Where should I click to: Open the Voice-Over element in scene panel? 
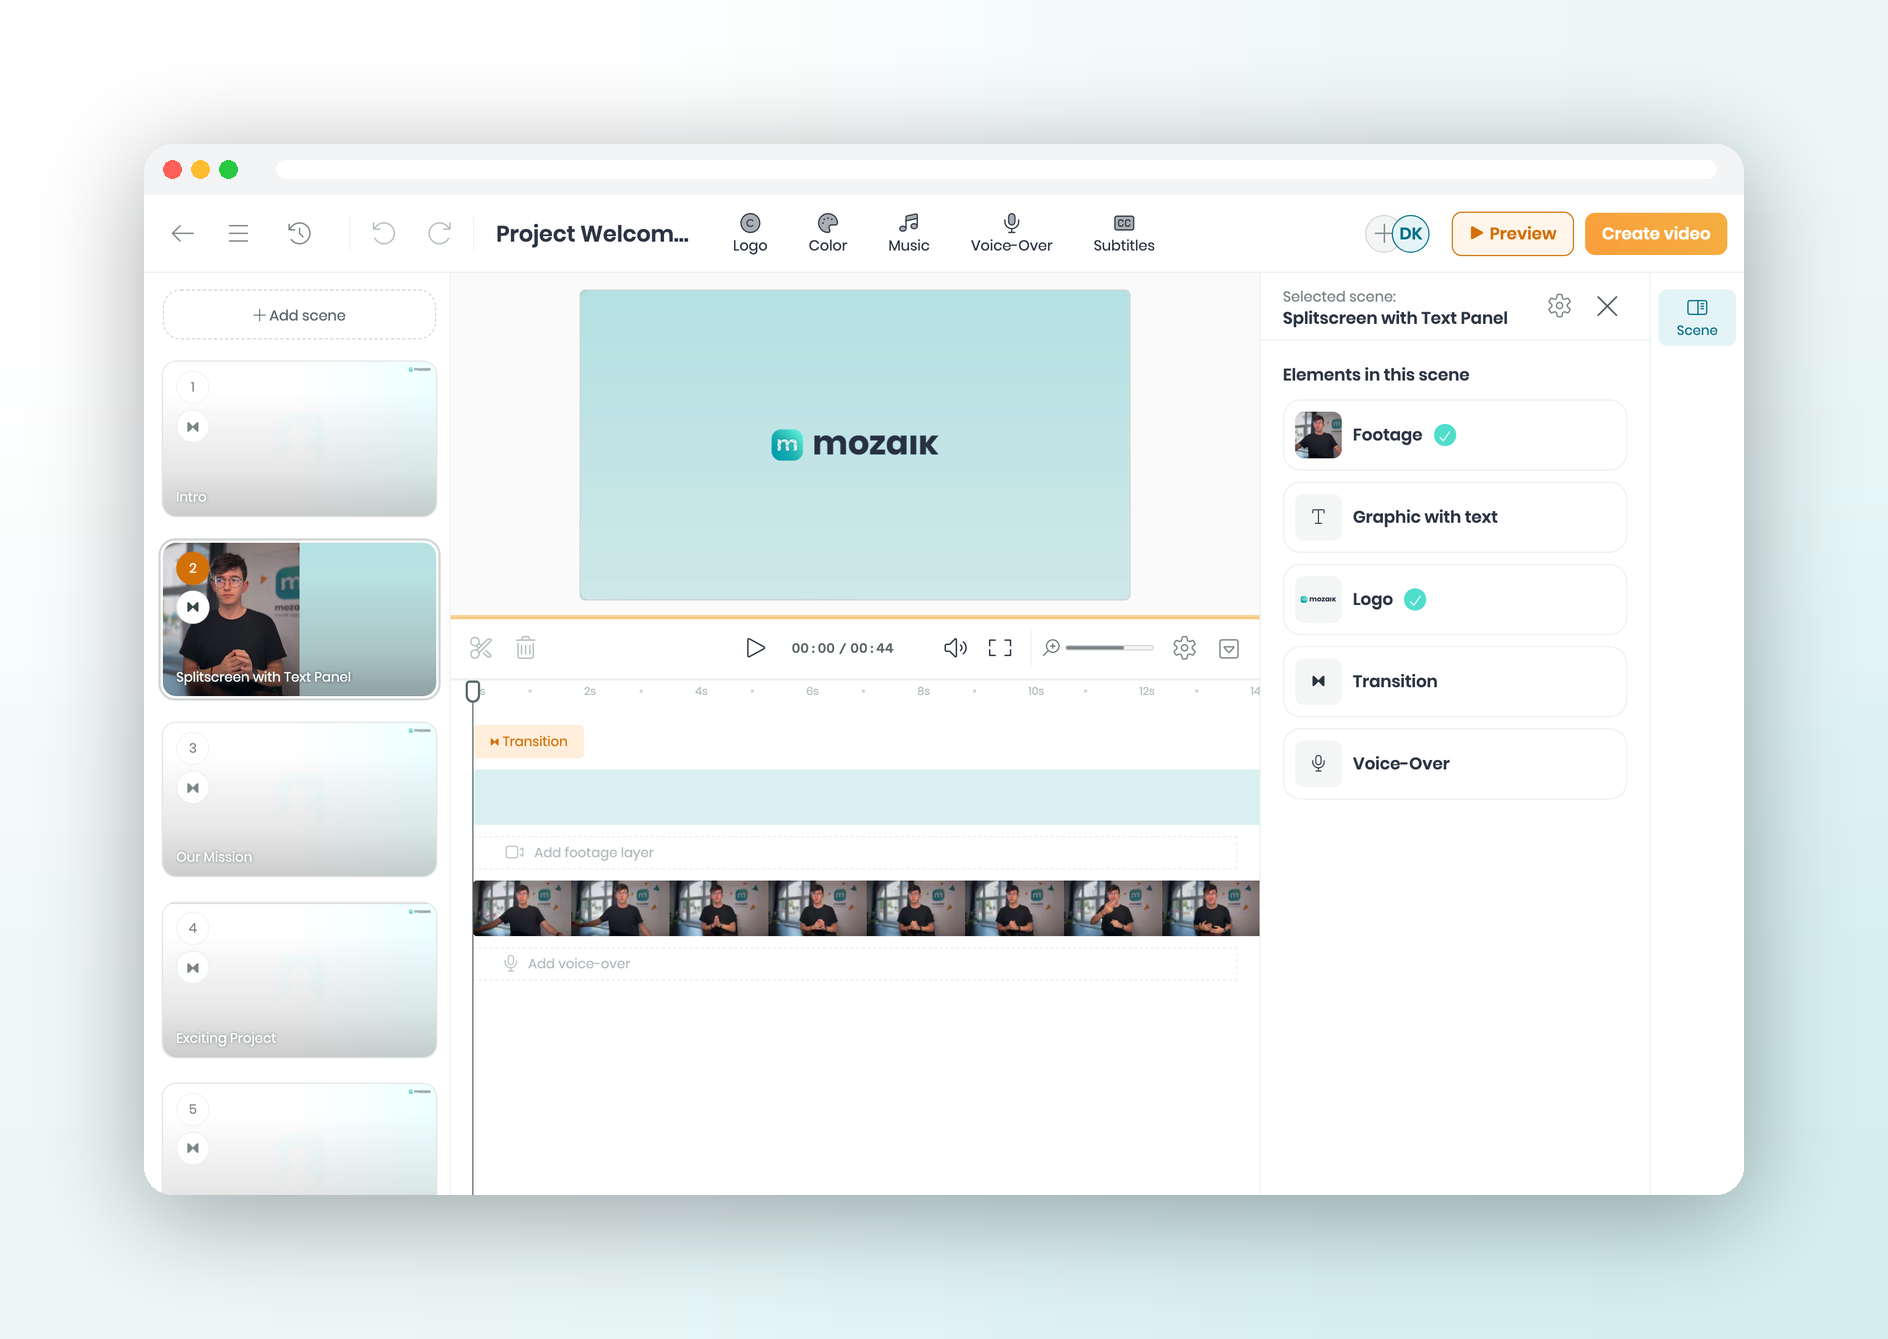coord(1455,763)
